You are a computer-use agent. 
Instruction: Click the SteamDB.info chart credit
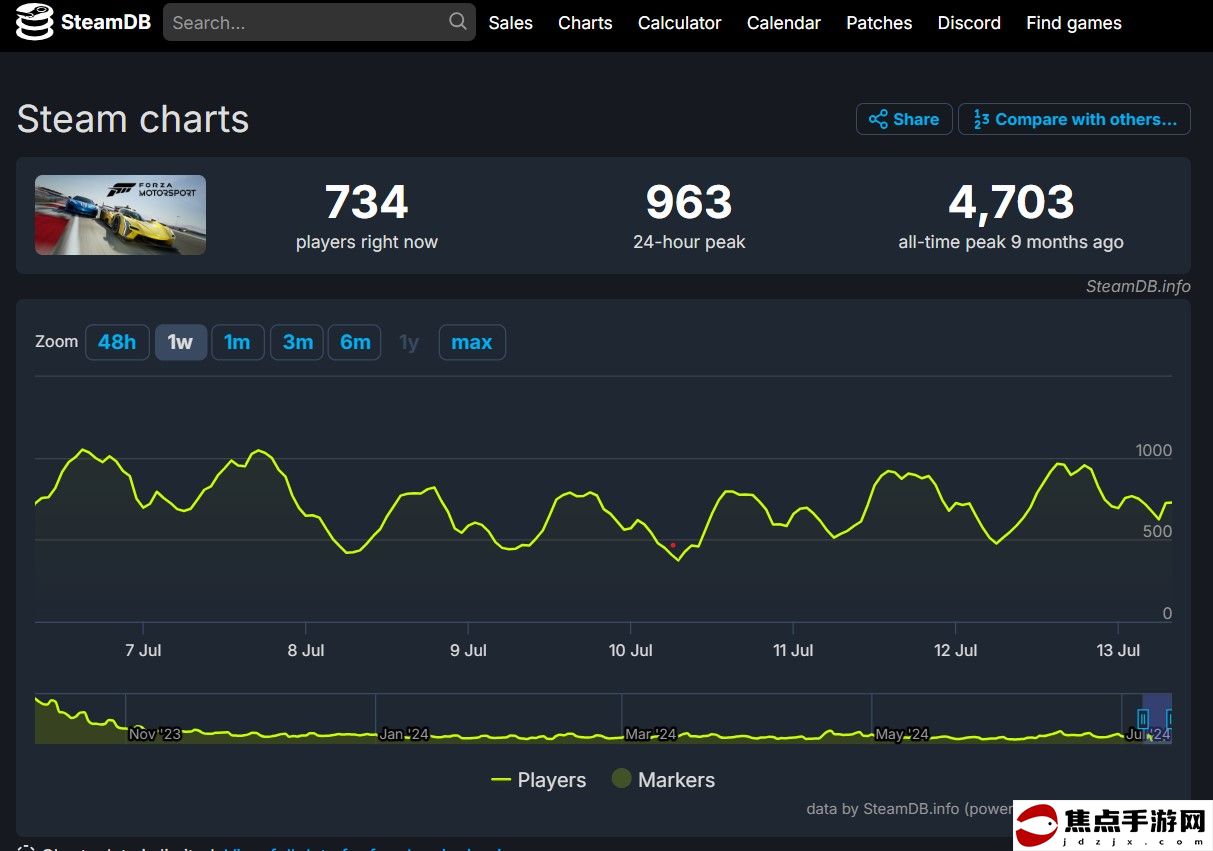(x=1138, y=286)
